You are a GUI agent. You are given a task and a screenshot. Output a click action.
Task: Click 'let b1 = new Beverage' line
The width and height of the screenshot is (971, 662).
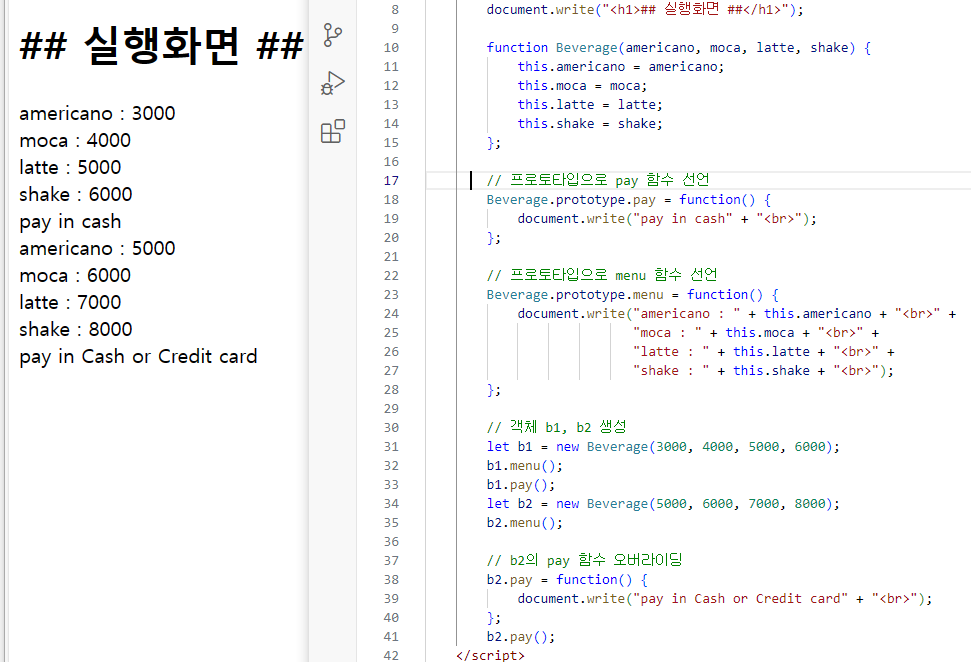[663, 447]
